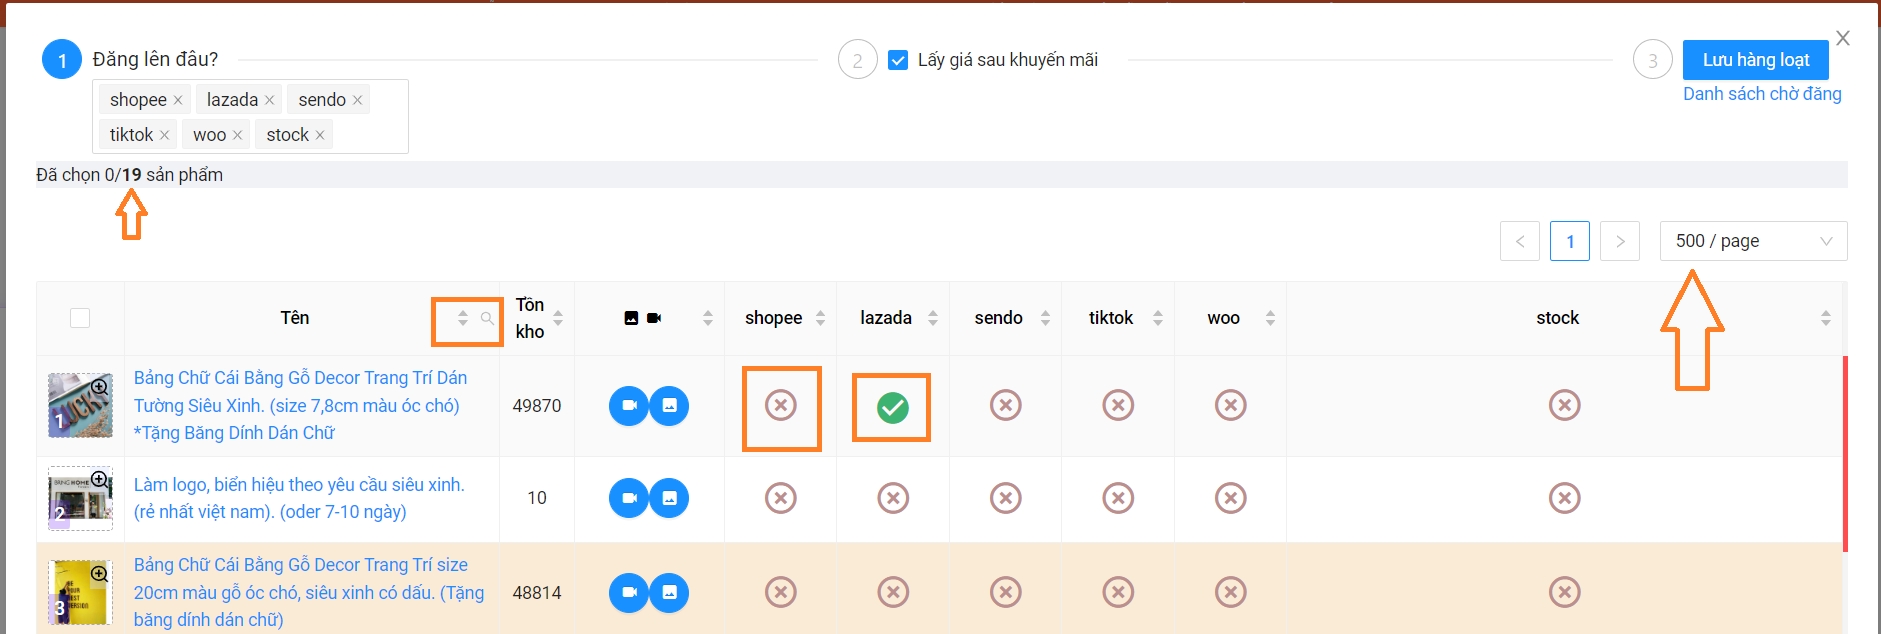Open the first product's thumbnail image

tap(80, 406)
